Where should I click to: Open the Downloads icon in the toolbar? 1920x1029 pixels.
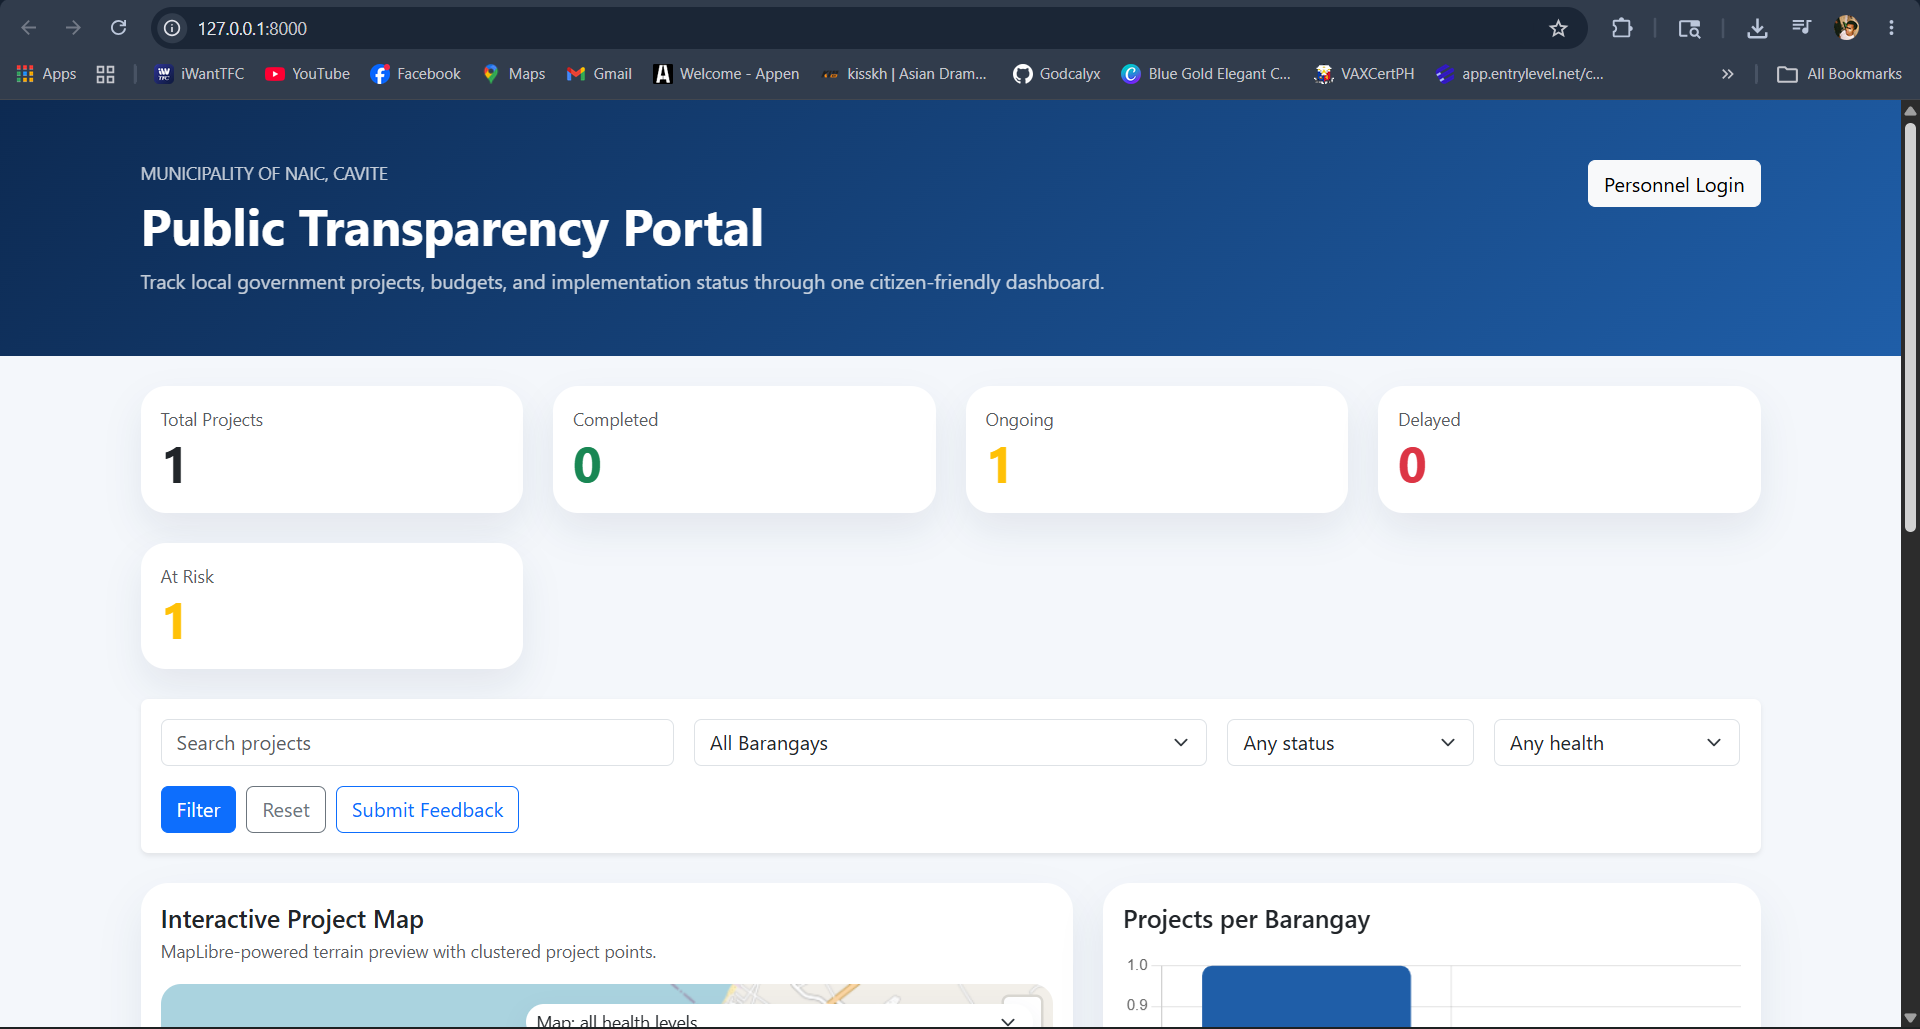[1757, 28]
